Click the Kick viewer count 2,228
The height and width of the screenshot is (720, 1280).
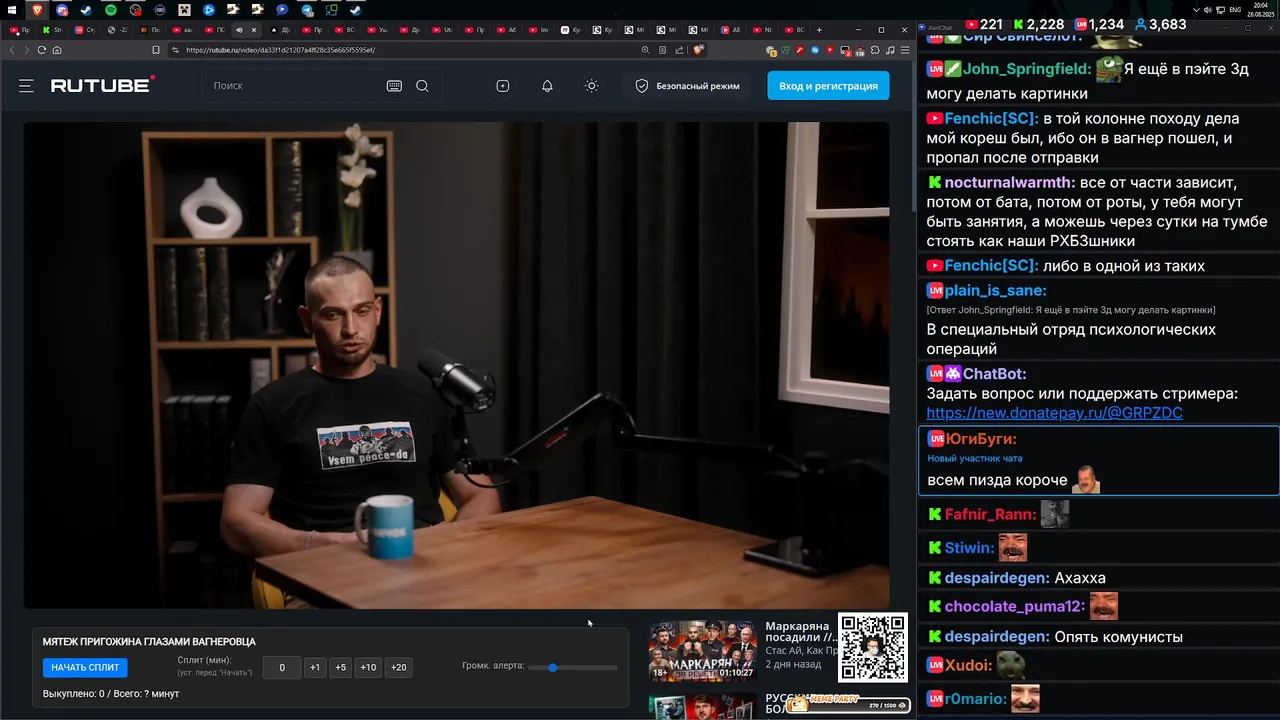click(x=1038, y=24)
